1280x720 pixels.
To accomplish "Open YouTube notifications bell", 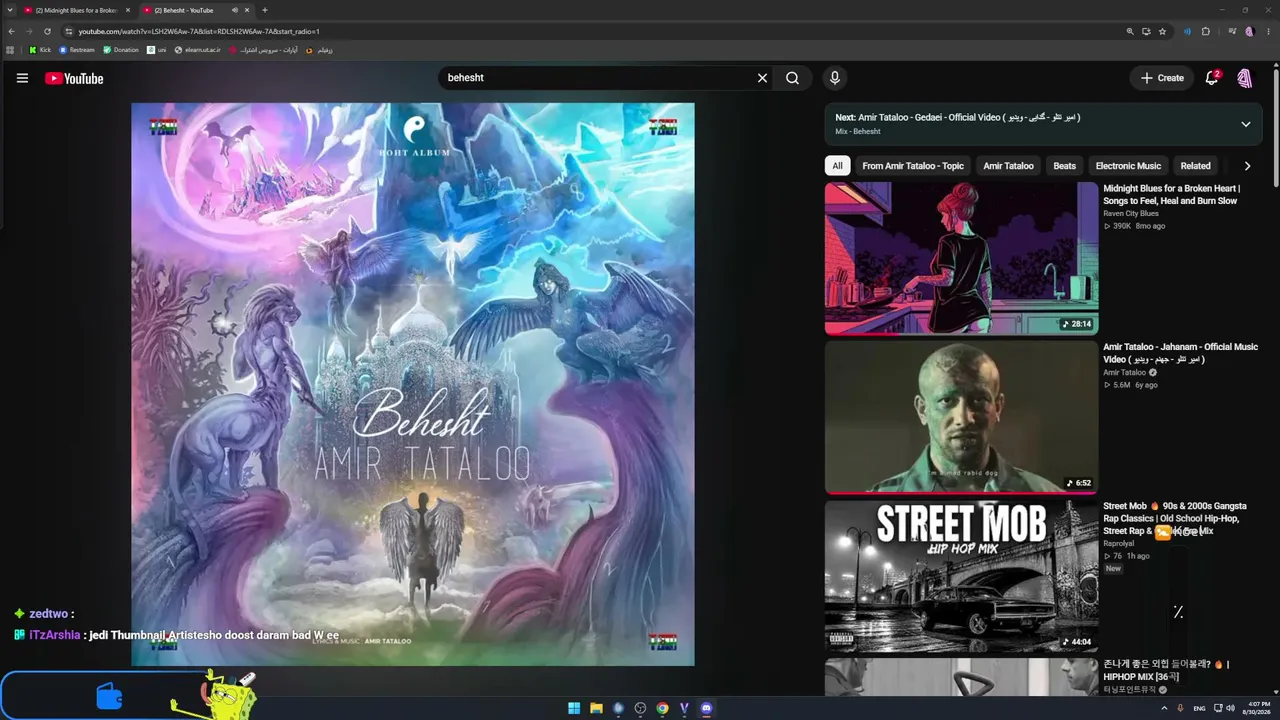I will pos(1212,78).
